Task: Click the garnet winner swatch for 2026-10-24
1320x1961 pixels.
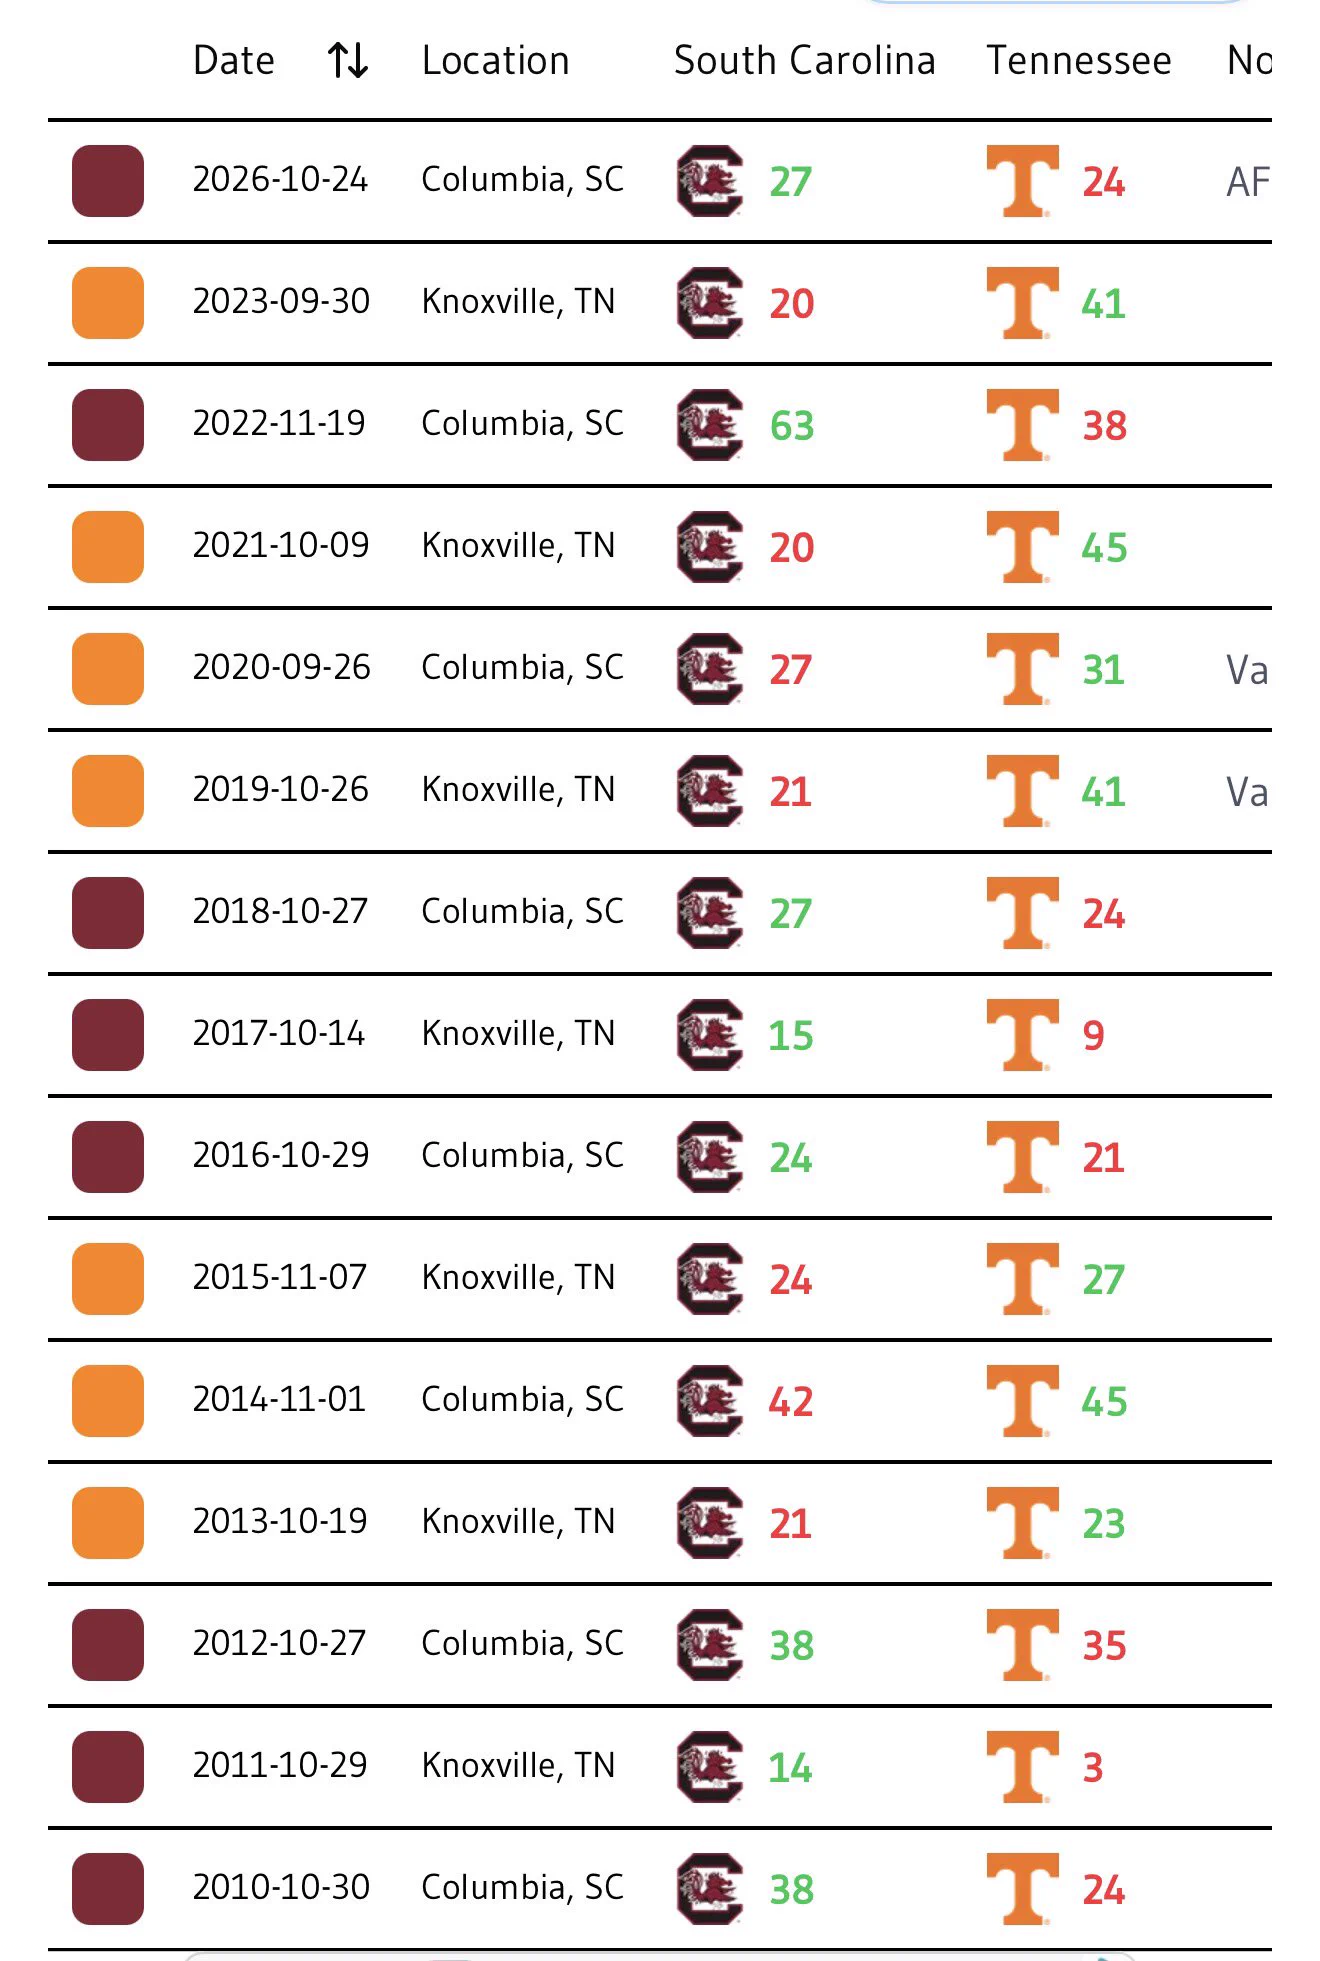Action: coord(108,181)
